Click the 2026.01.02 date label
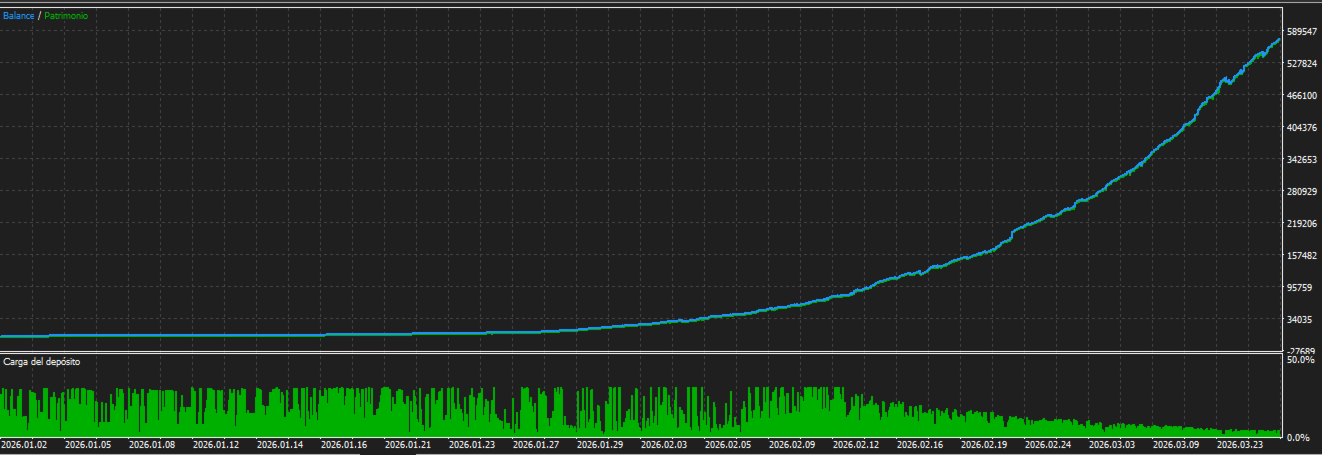Image resolution: width=1322 pixels, height=455 pixels. (25, 444)
